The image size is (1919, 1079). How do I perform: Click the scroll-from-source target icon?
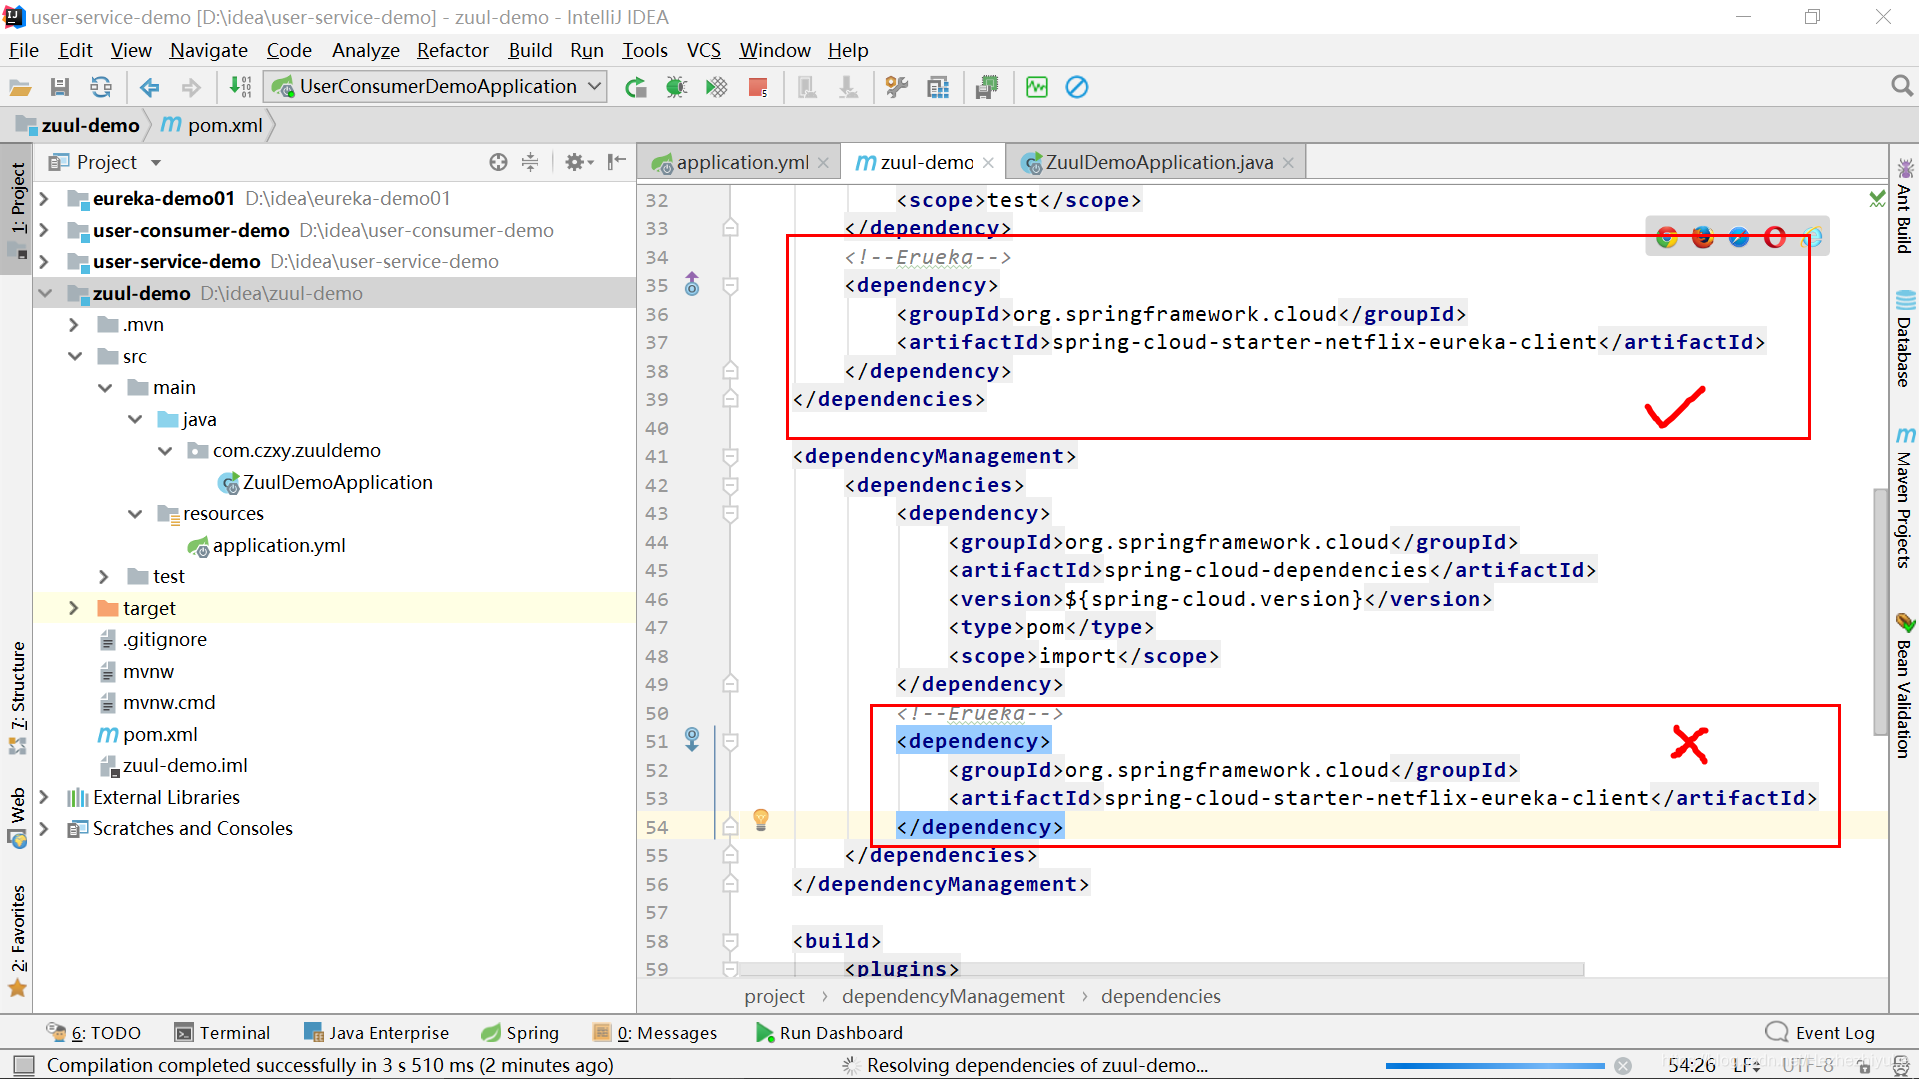coord(498,162)
